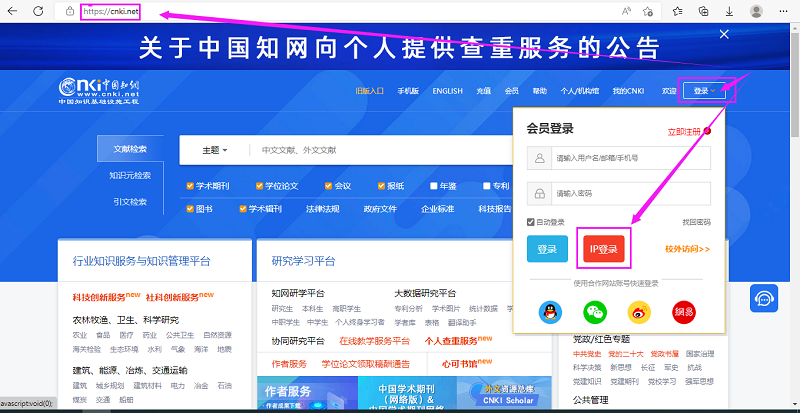Click the password input field

click(x=631, y=194)
